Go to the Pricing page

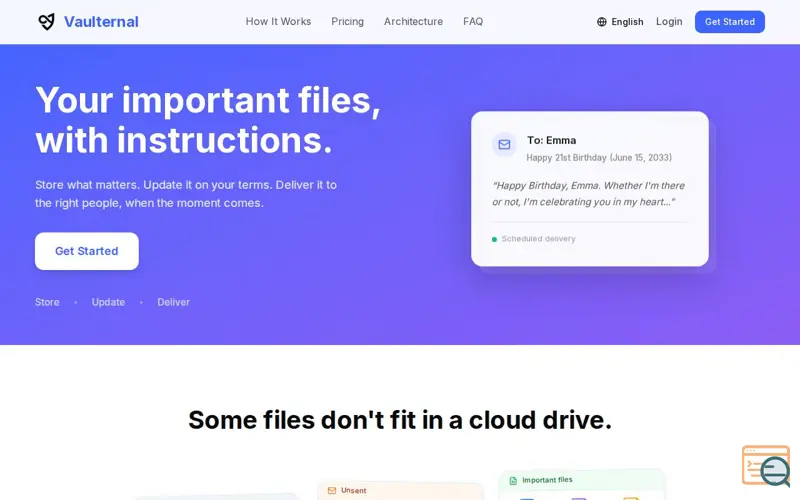pyautogui.click(x=347, y=21)
